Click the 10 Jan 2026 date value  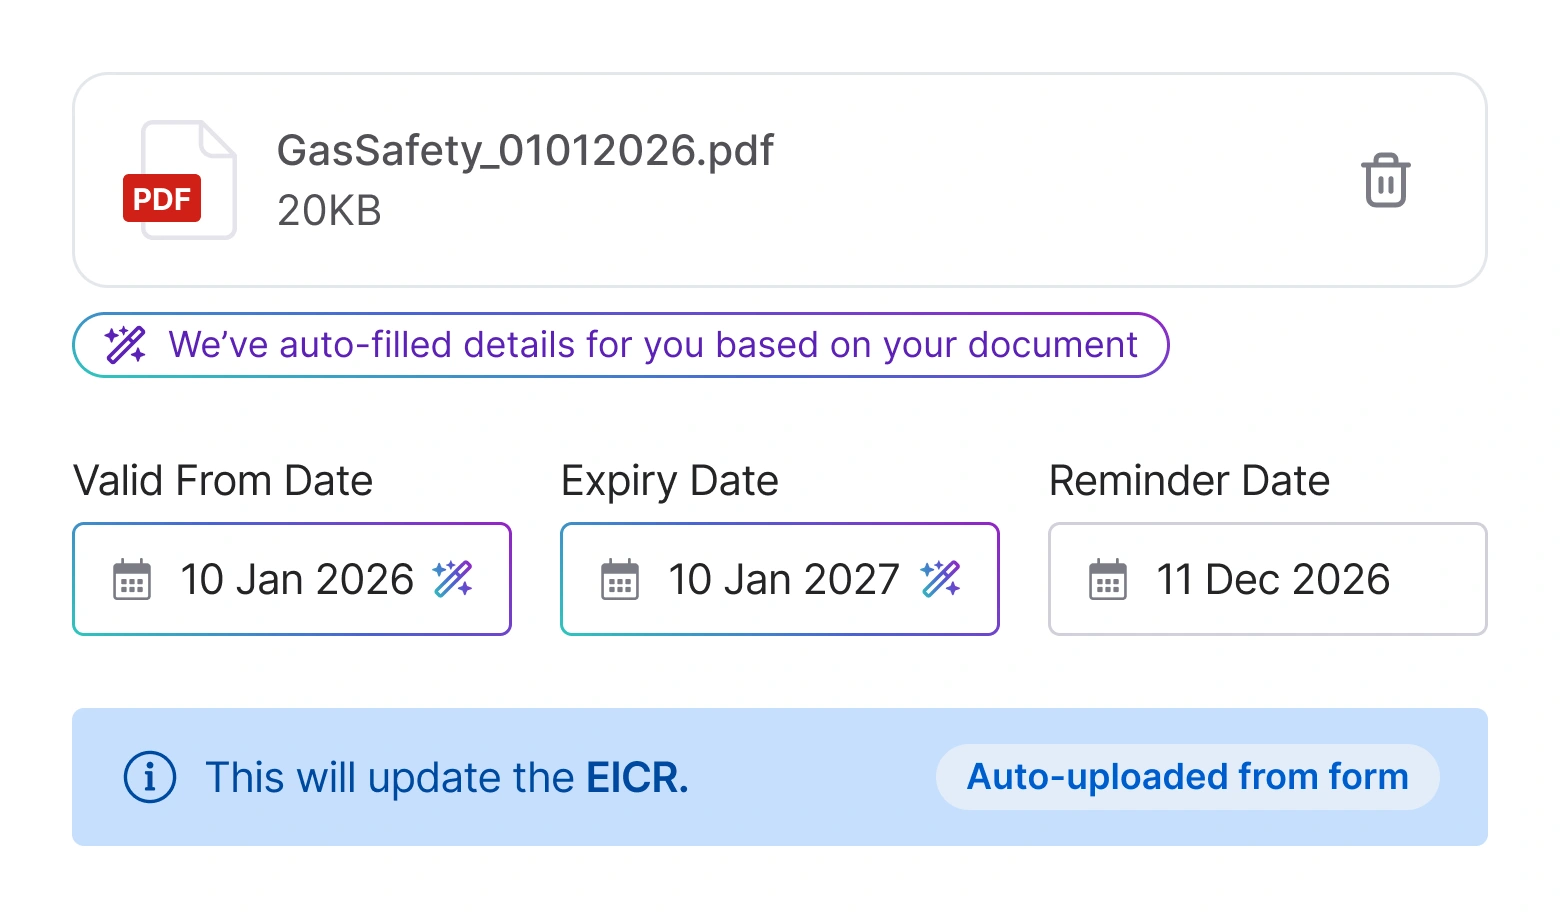(297, 580)
